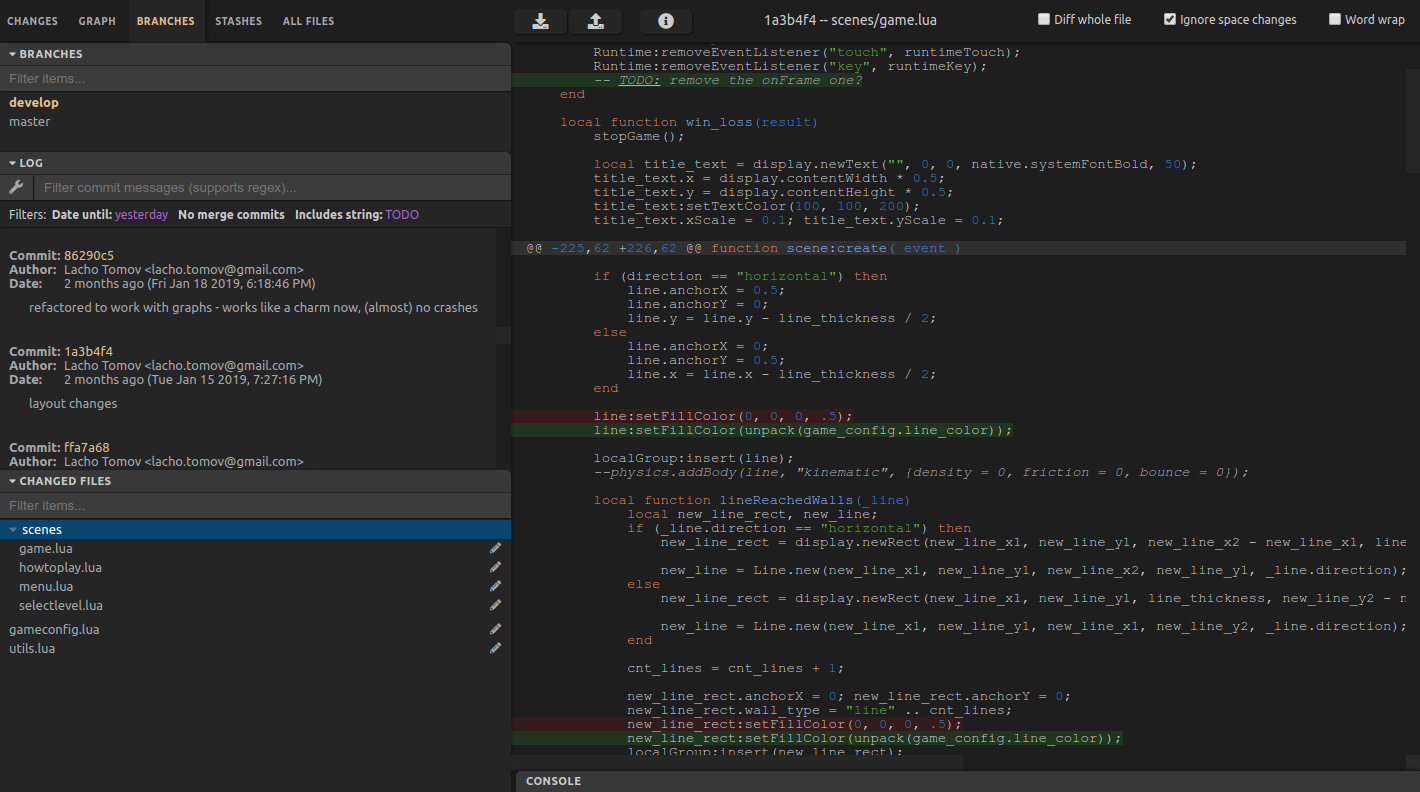This screenshot has width=1420, height=792.
Task: Turn on the Word wrap checkbox
Action: pyautogui.click(x=1335, y=19)
